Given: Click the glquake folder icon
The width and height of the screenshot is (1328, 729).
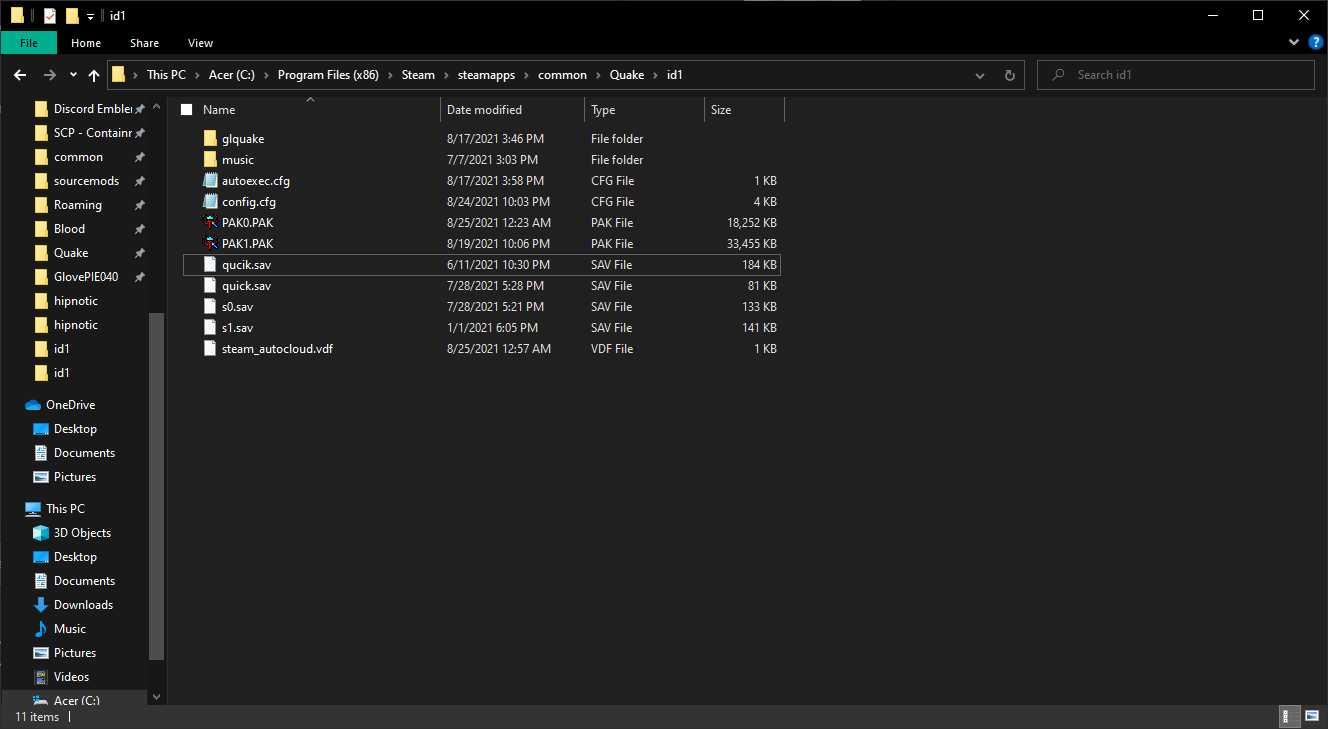Looking at the screenshot, I should tap(210, 139).
